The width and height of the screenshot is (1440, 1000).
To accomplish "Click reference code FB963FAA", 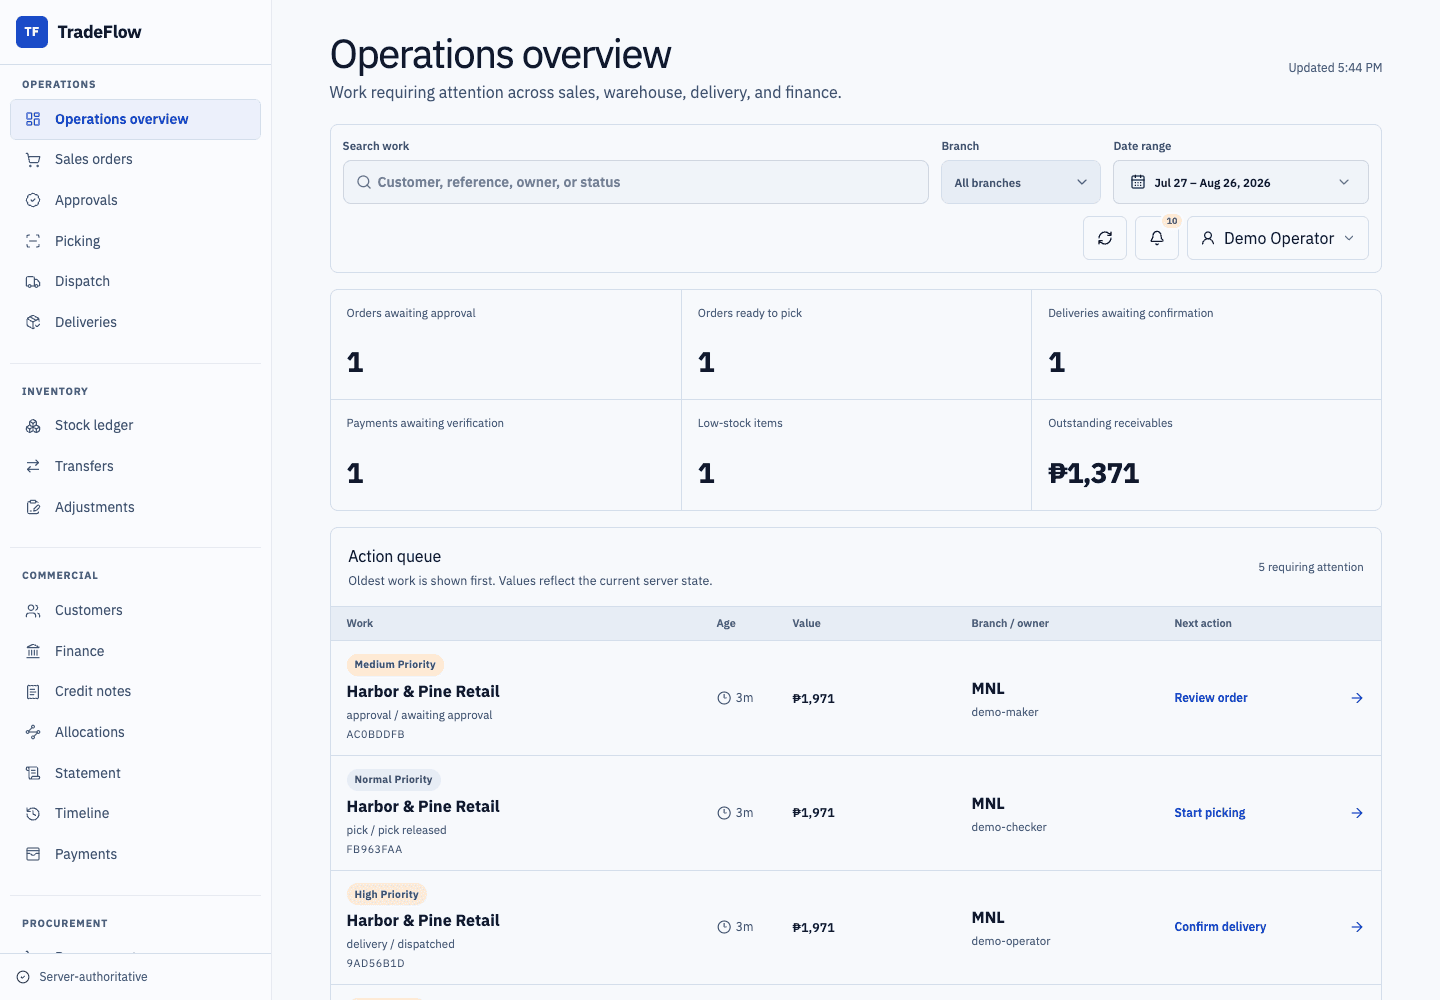I will [374, 849].
